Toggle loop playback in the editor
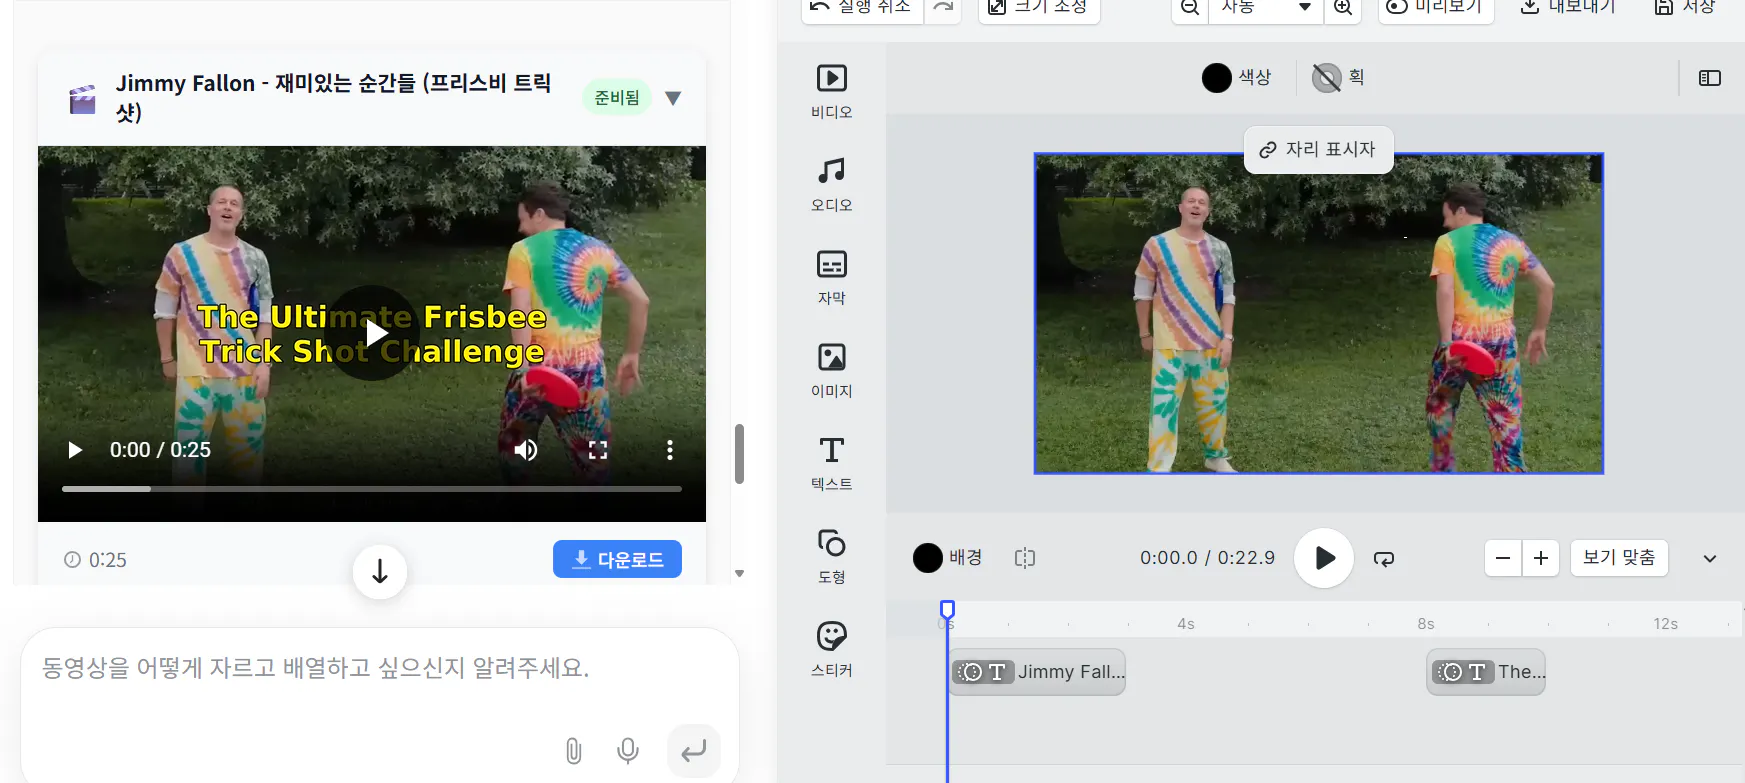1745x783 pixels. click(x=1384, y=558)
